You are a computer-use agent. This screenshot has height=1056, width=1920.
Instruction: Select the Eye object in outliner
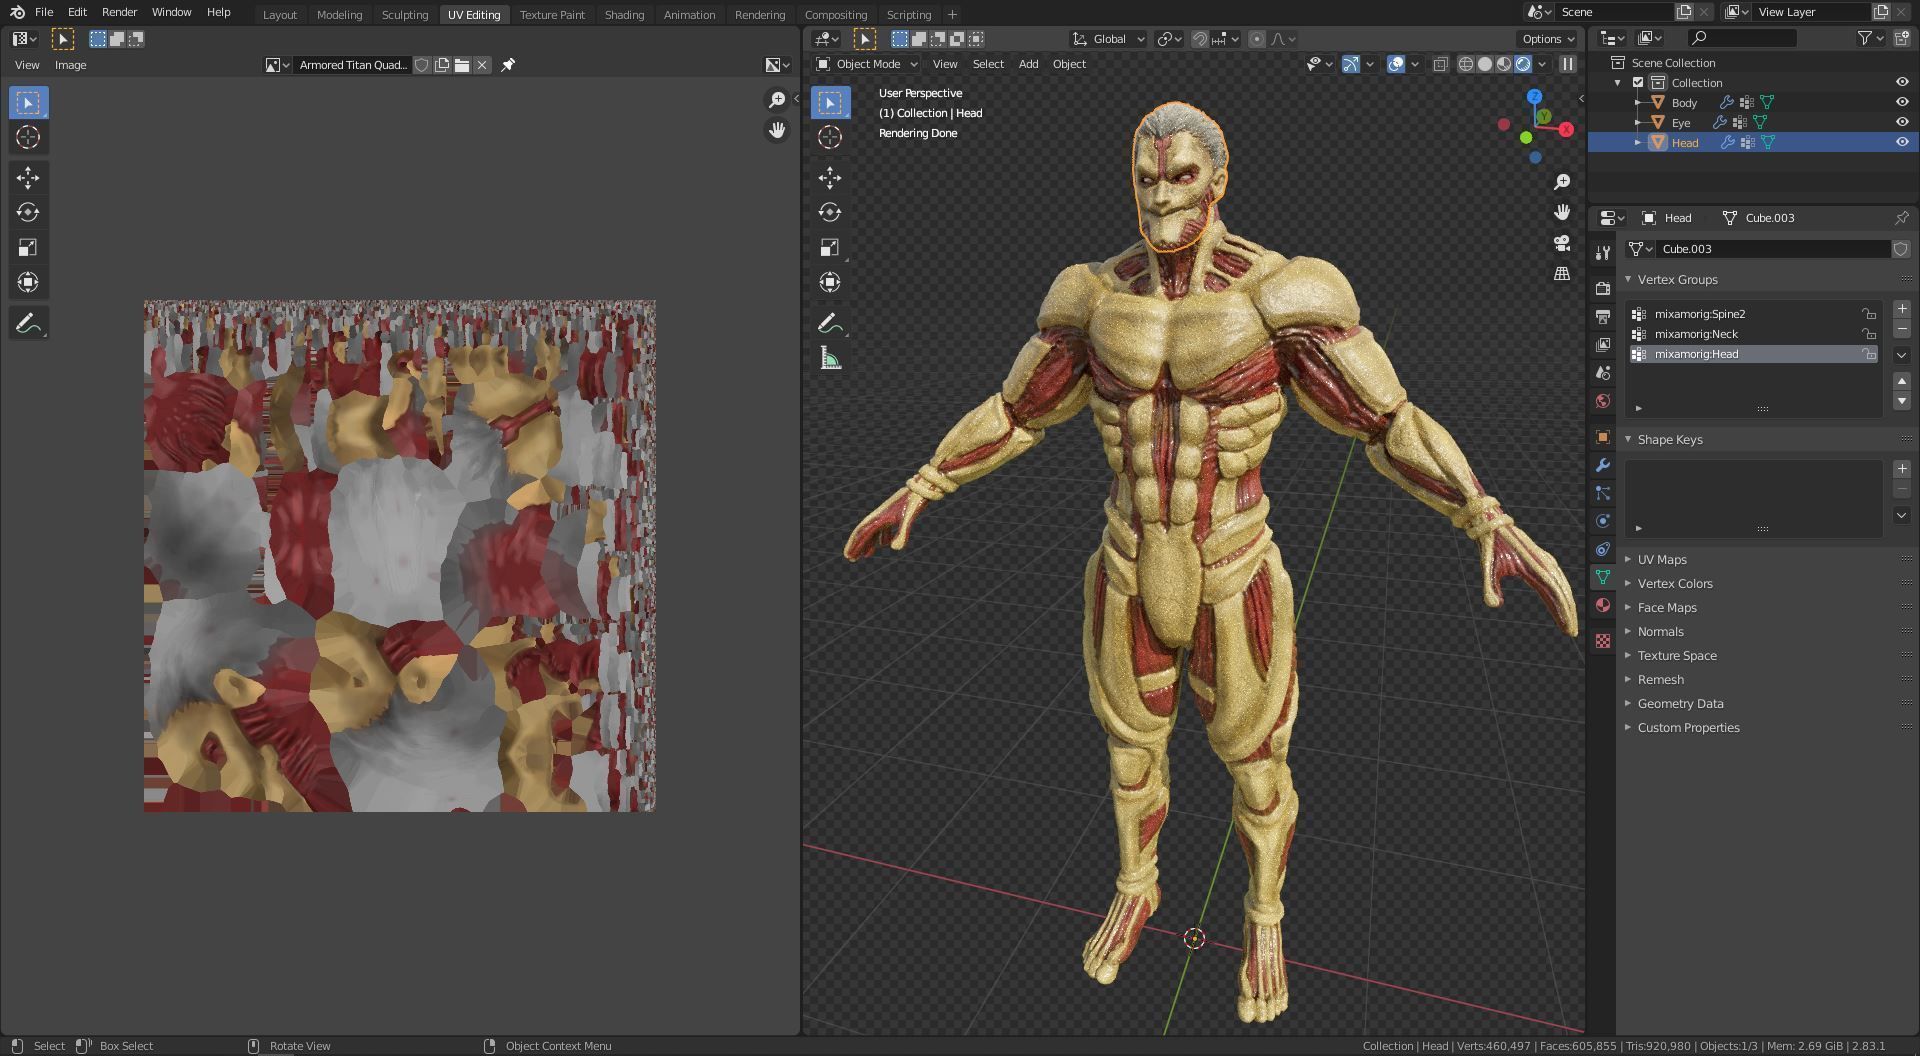coord(1681,123)
